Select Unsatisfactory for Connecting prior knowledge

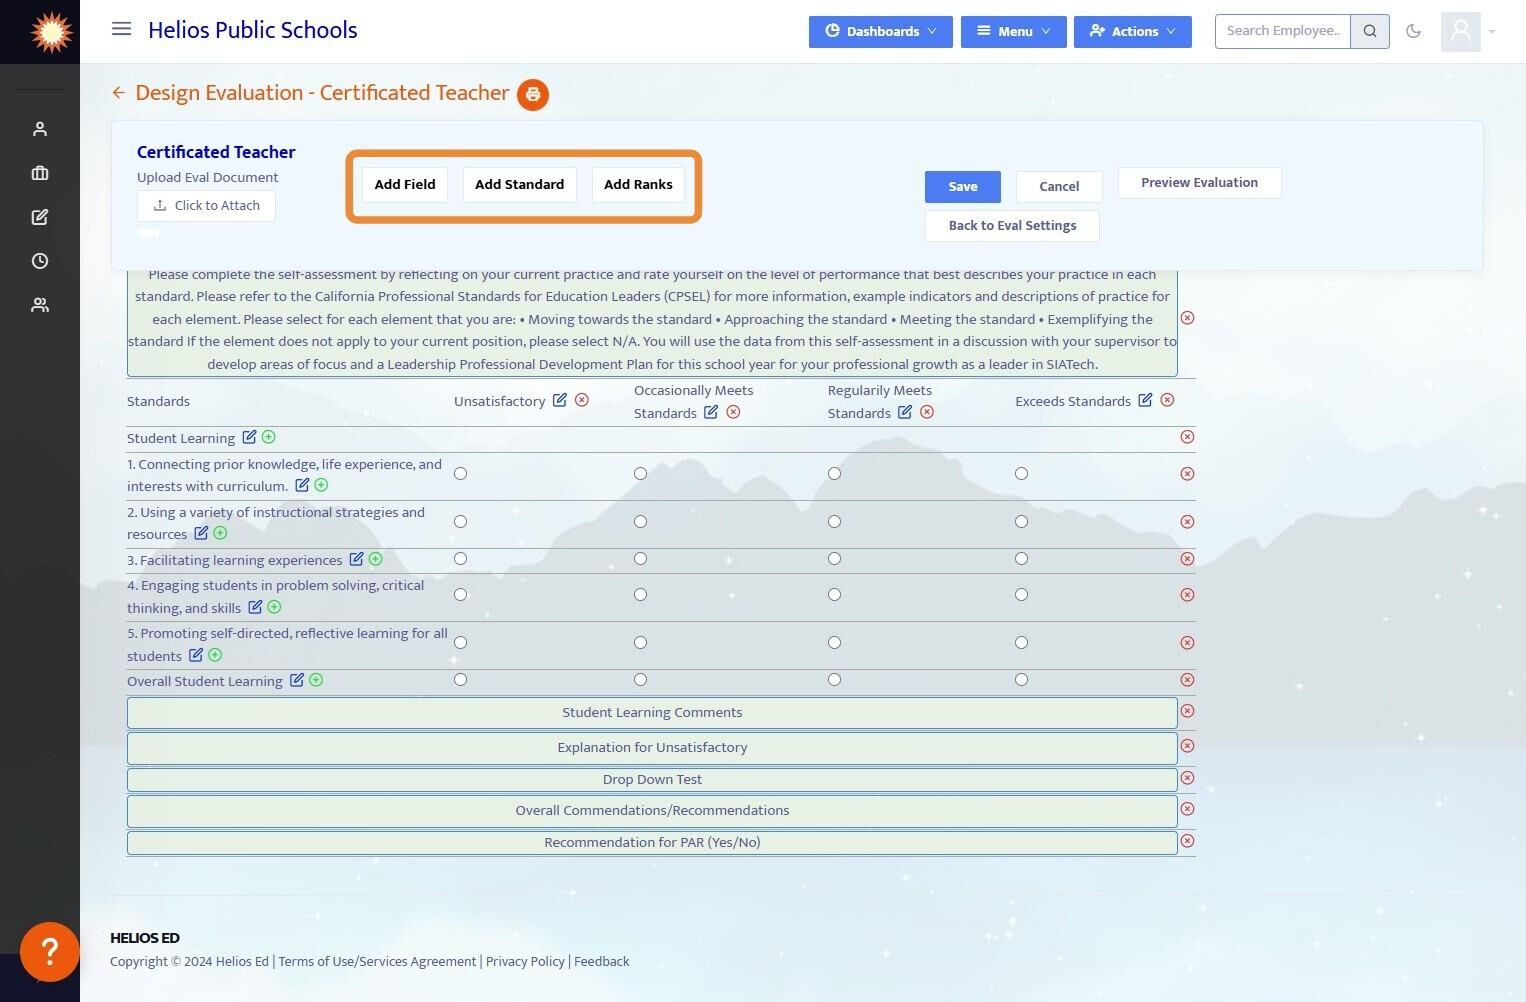460,474
